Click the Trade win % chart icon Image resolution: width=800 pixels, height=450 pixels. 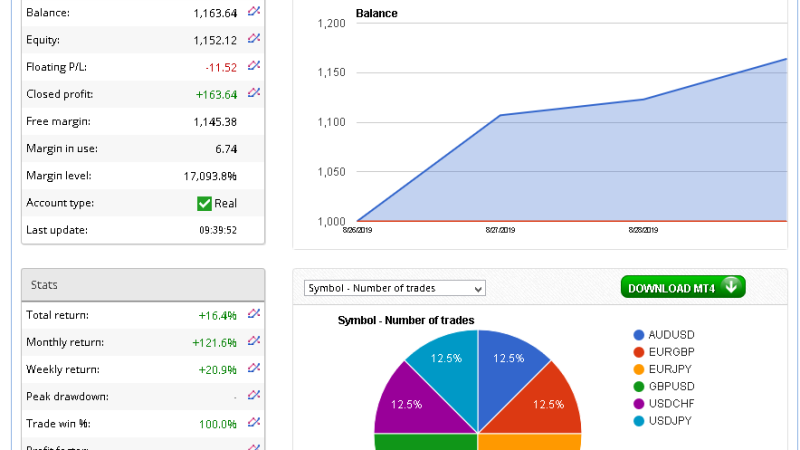coord(254,422)
